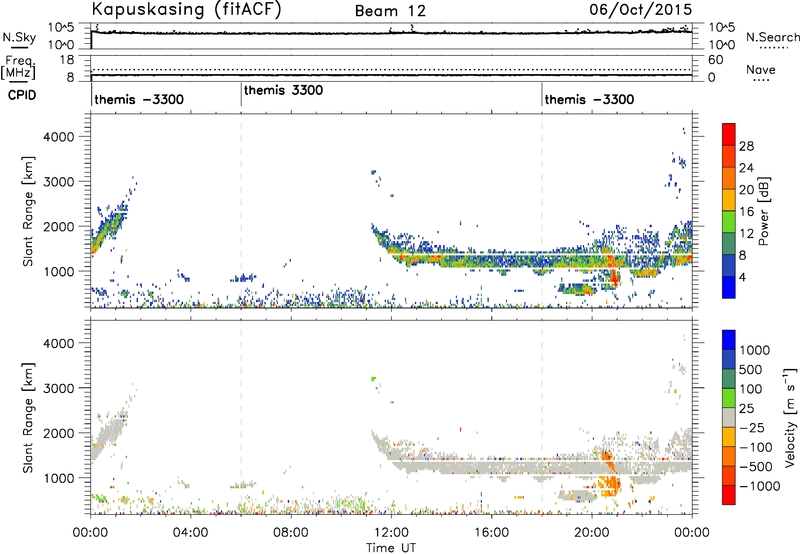Screen dimensions: 800x554
Task: Click the 16:00 time axis label
Action: pyautogui.click(x=491, y=533)
